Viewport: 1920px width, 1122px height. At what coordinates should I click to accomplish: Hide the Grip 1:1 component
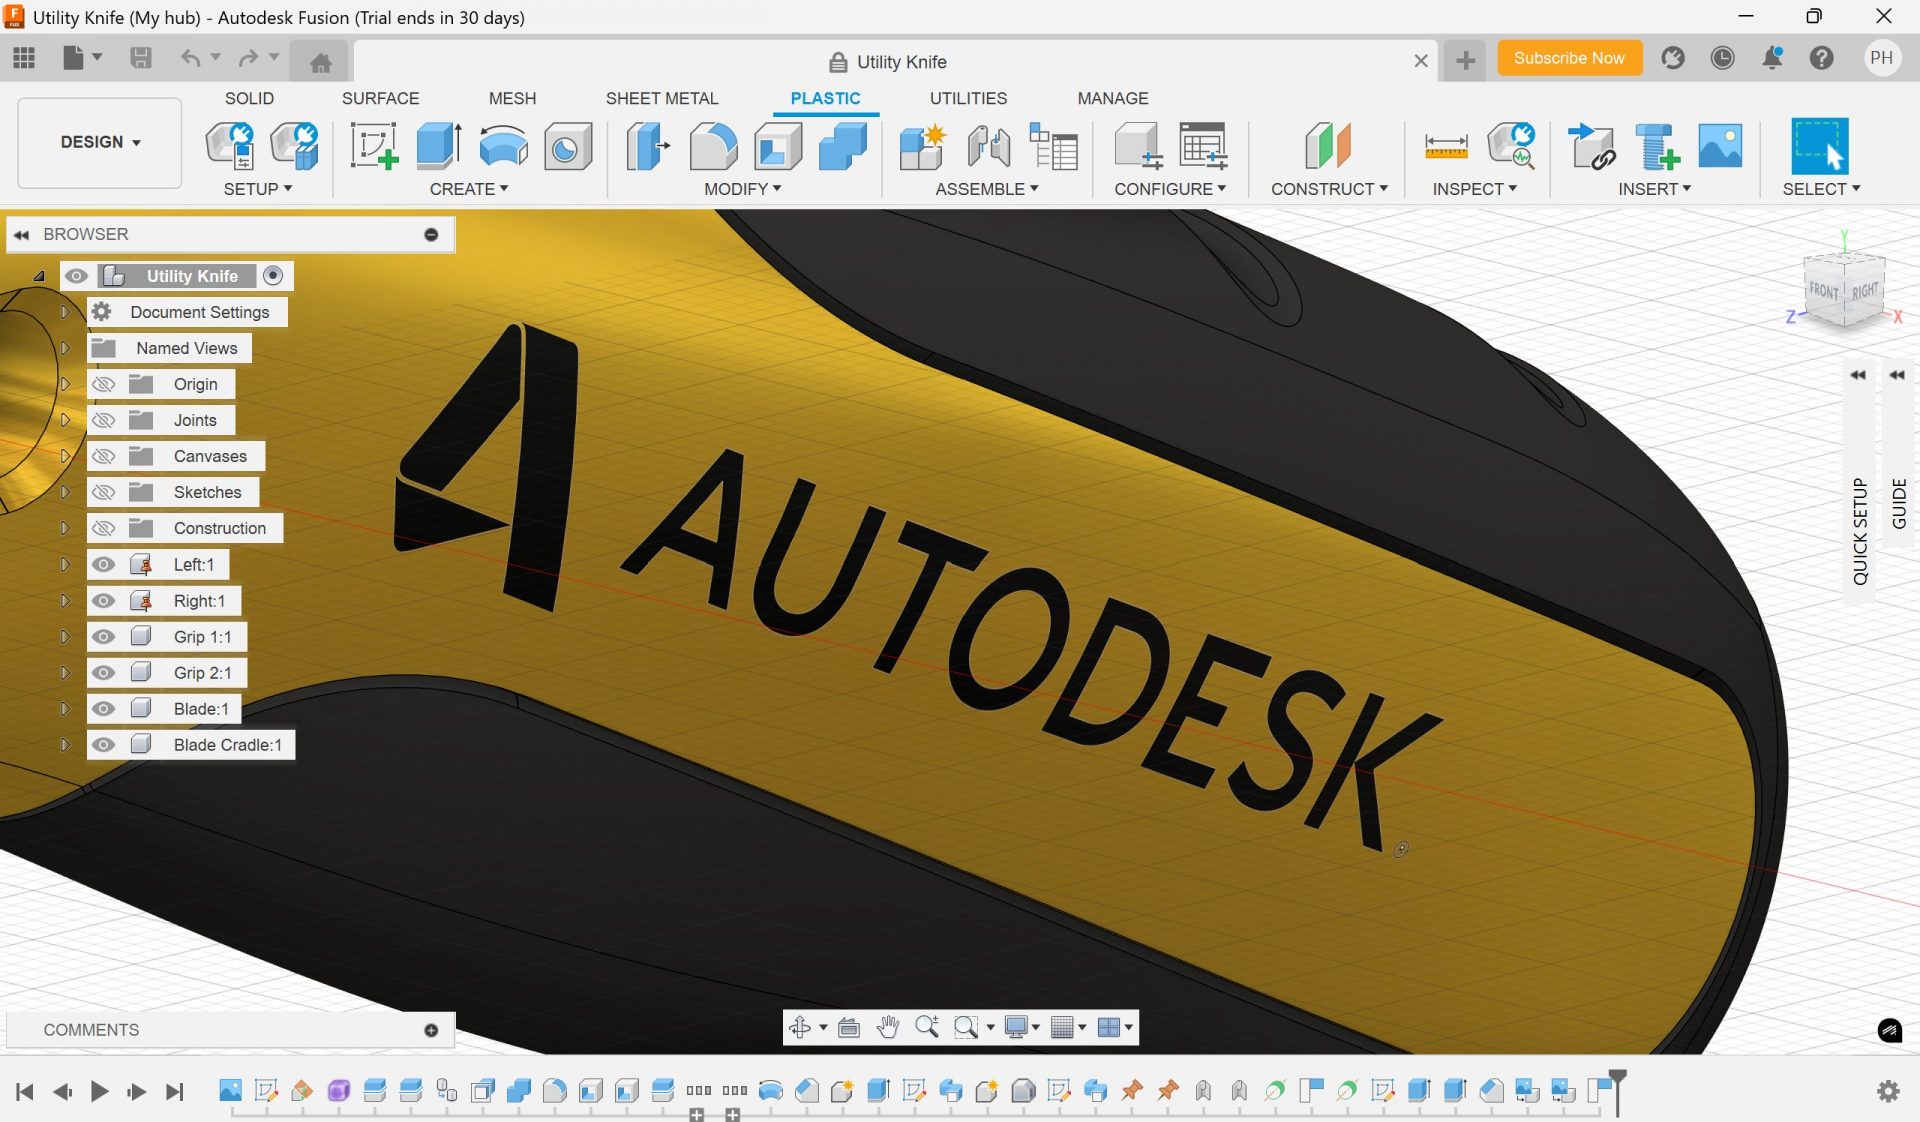(x=104, y=637)
